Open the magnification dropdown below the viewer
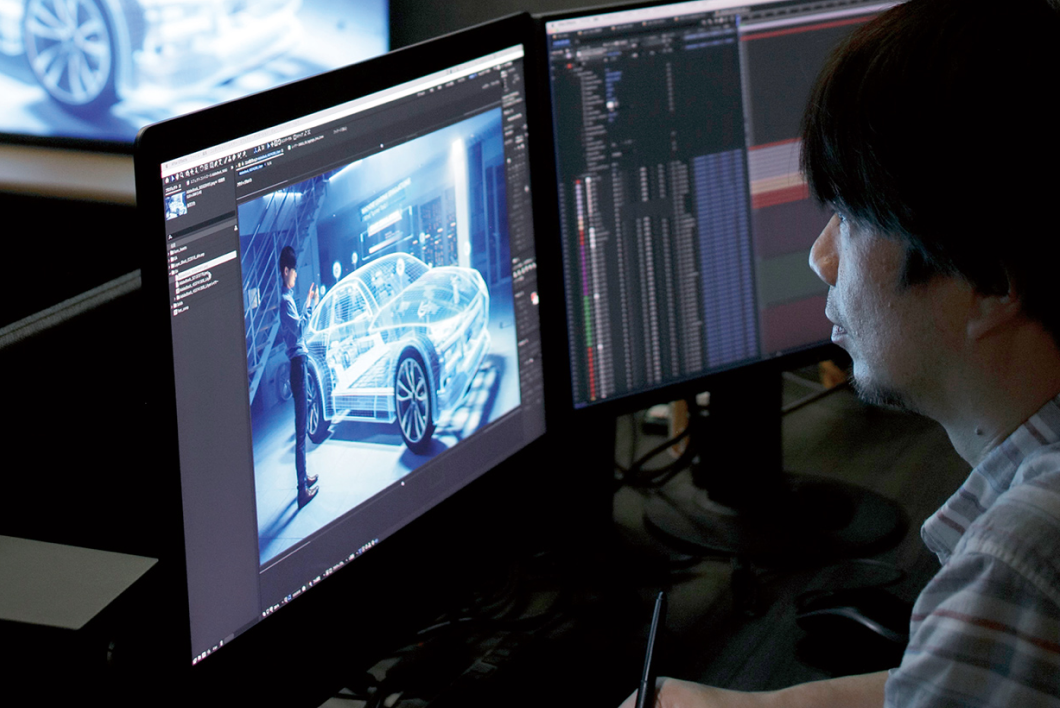Screen dimensions: 1060x708 tap(272, 611)
